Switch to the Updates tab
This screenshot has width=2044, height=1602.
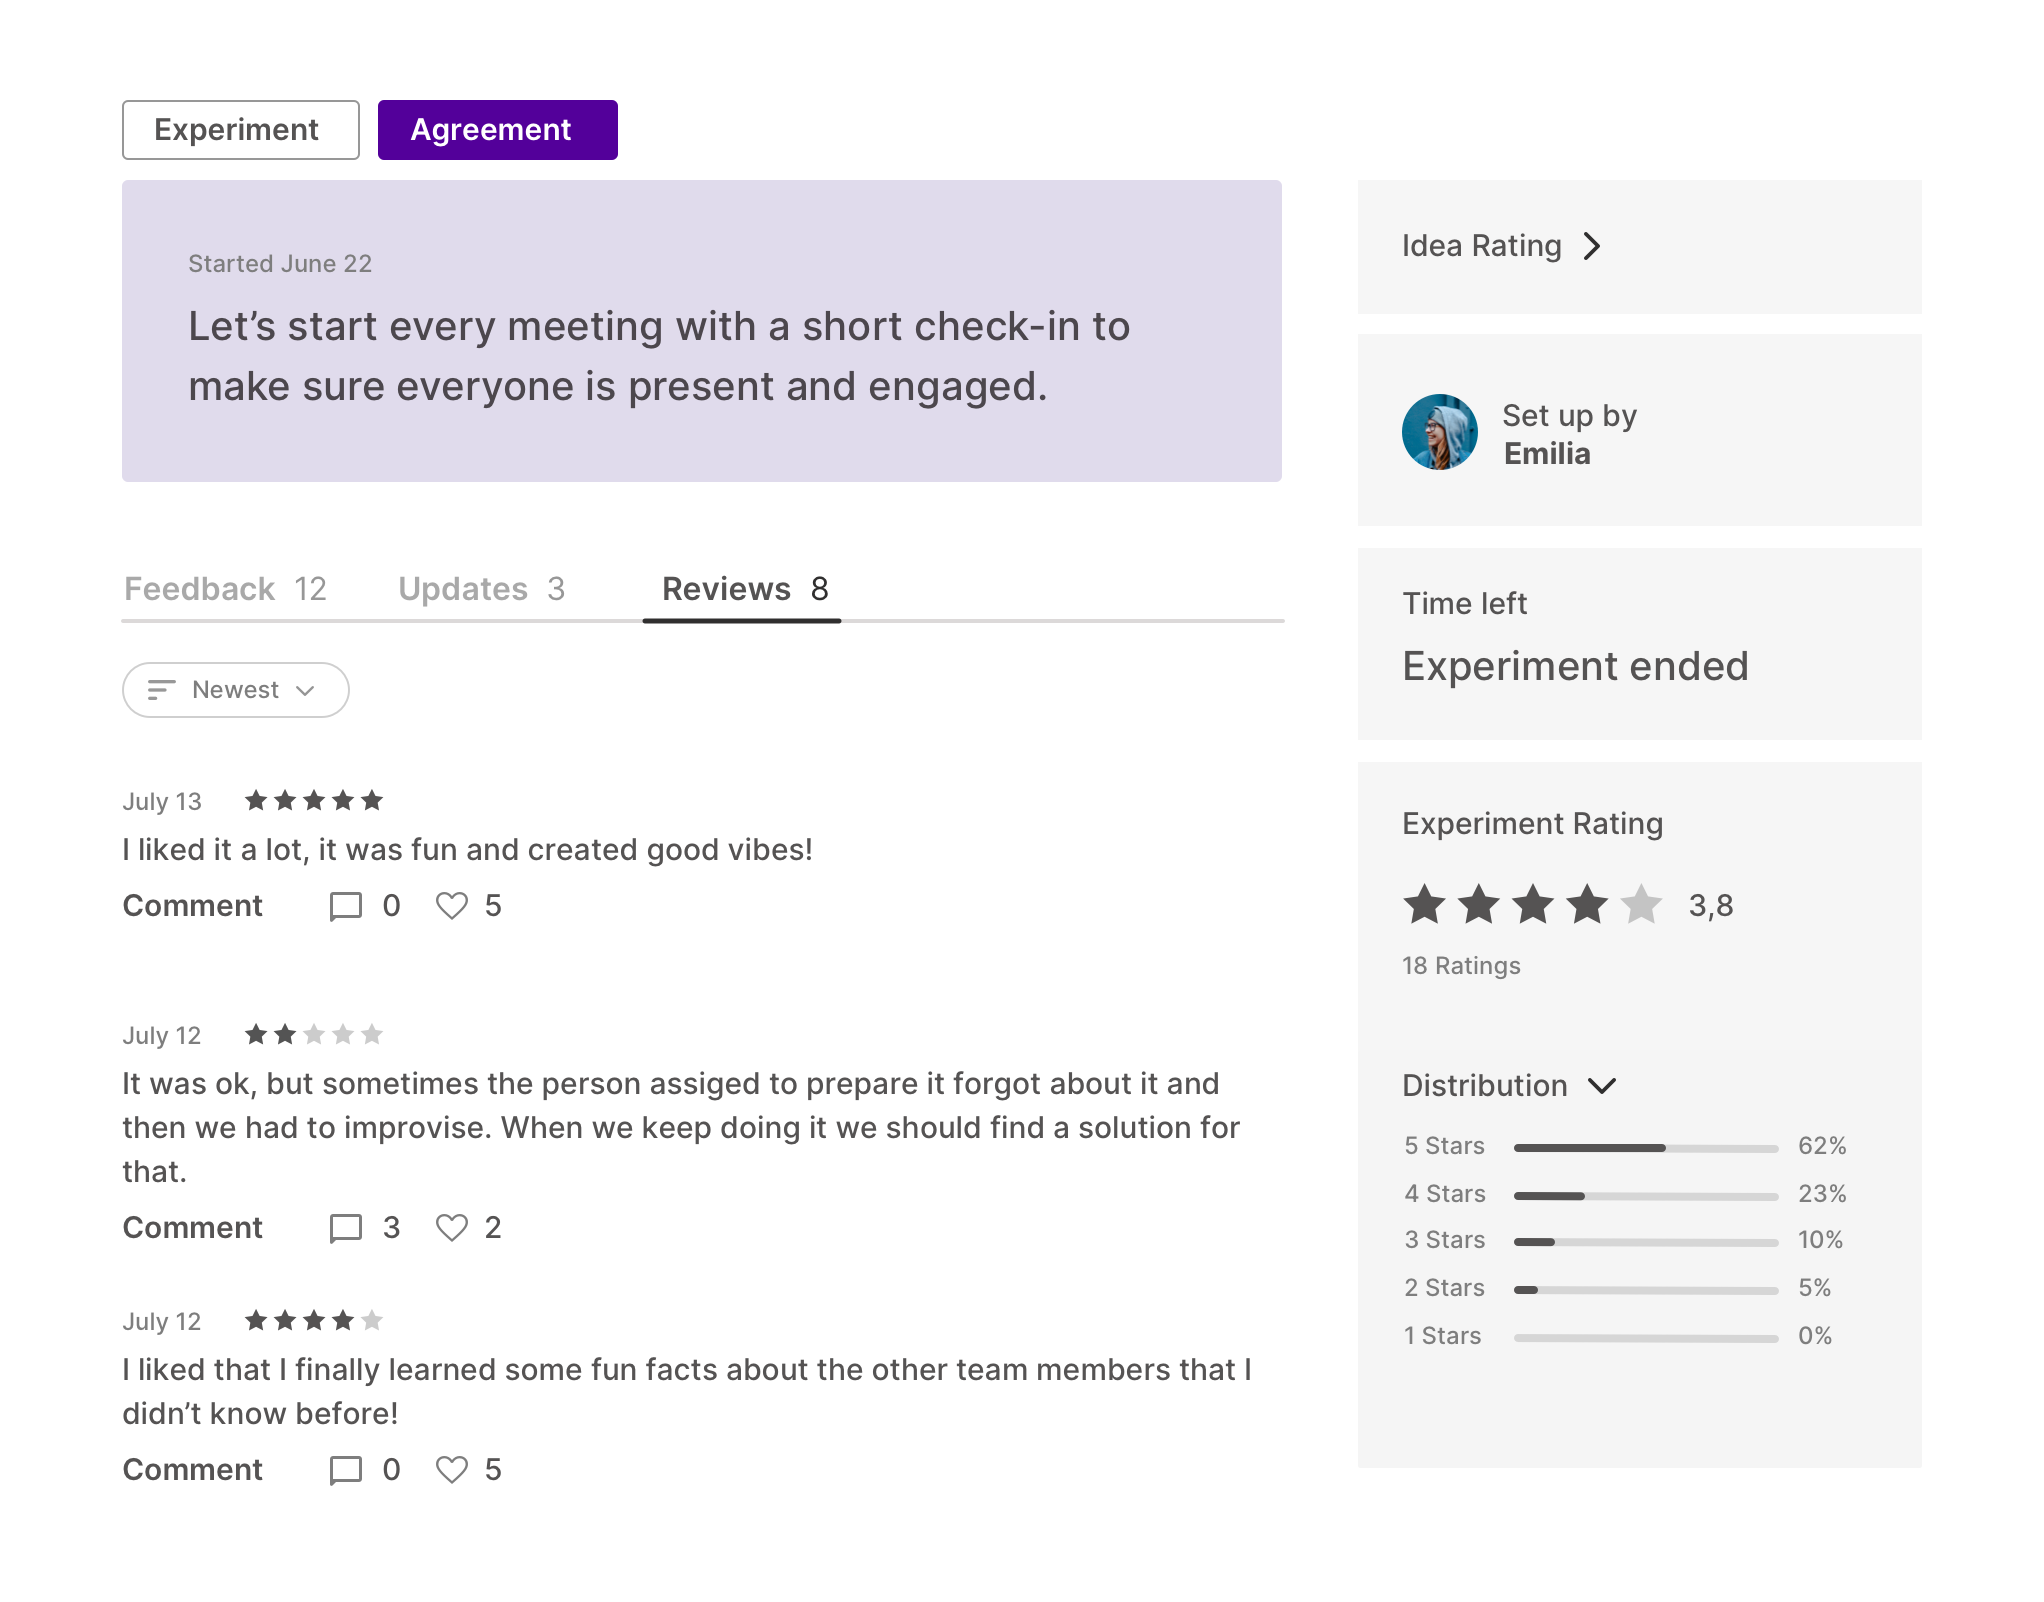pyautogui.click(x=481, y=589)
